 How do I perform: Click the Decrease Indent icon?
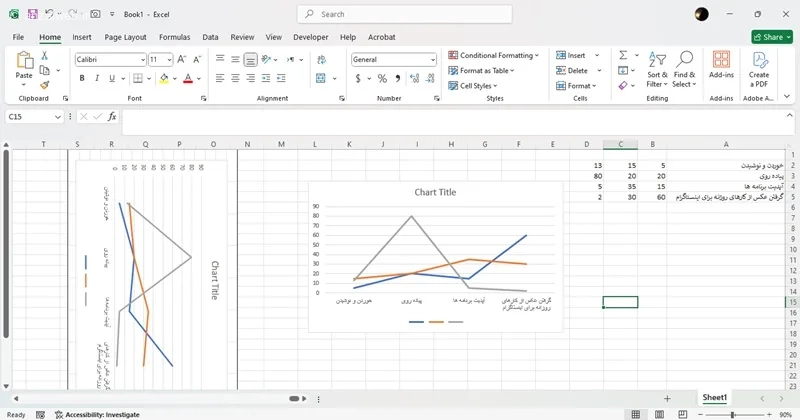point(266,78)
